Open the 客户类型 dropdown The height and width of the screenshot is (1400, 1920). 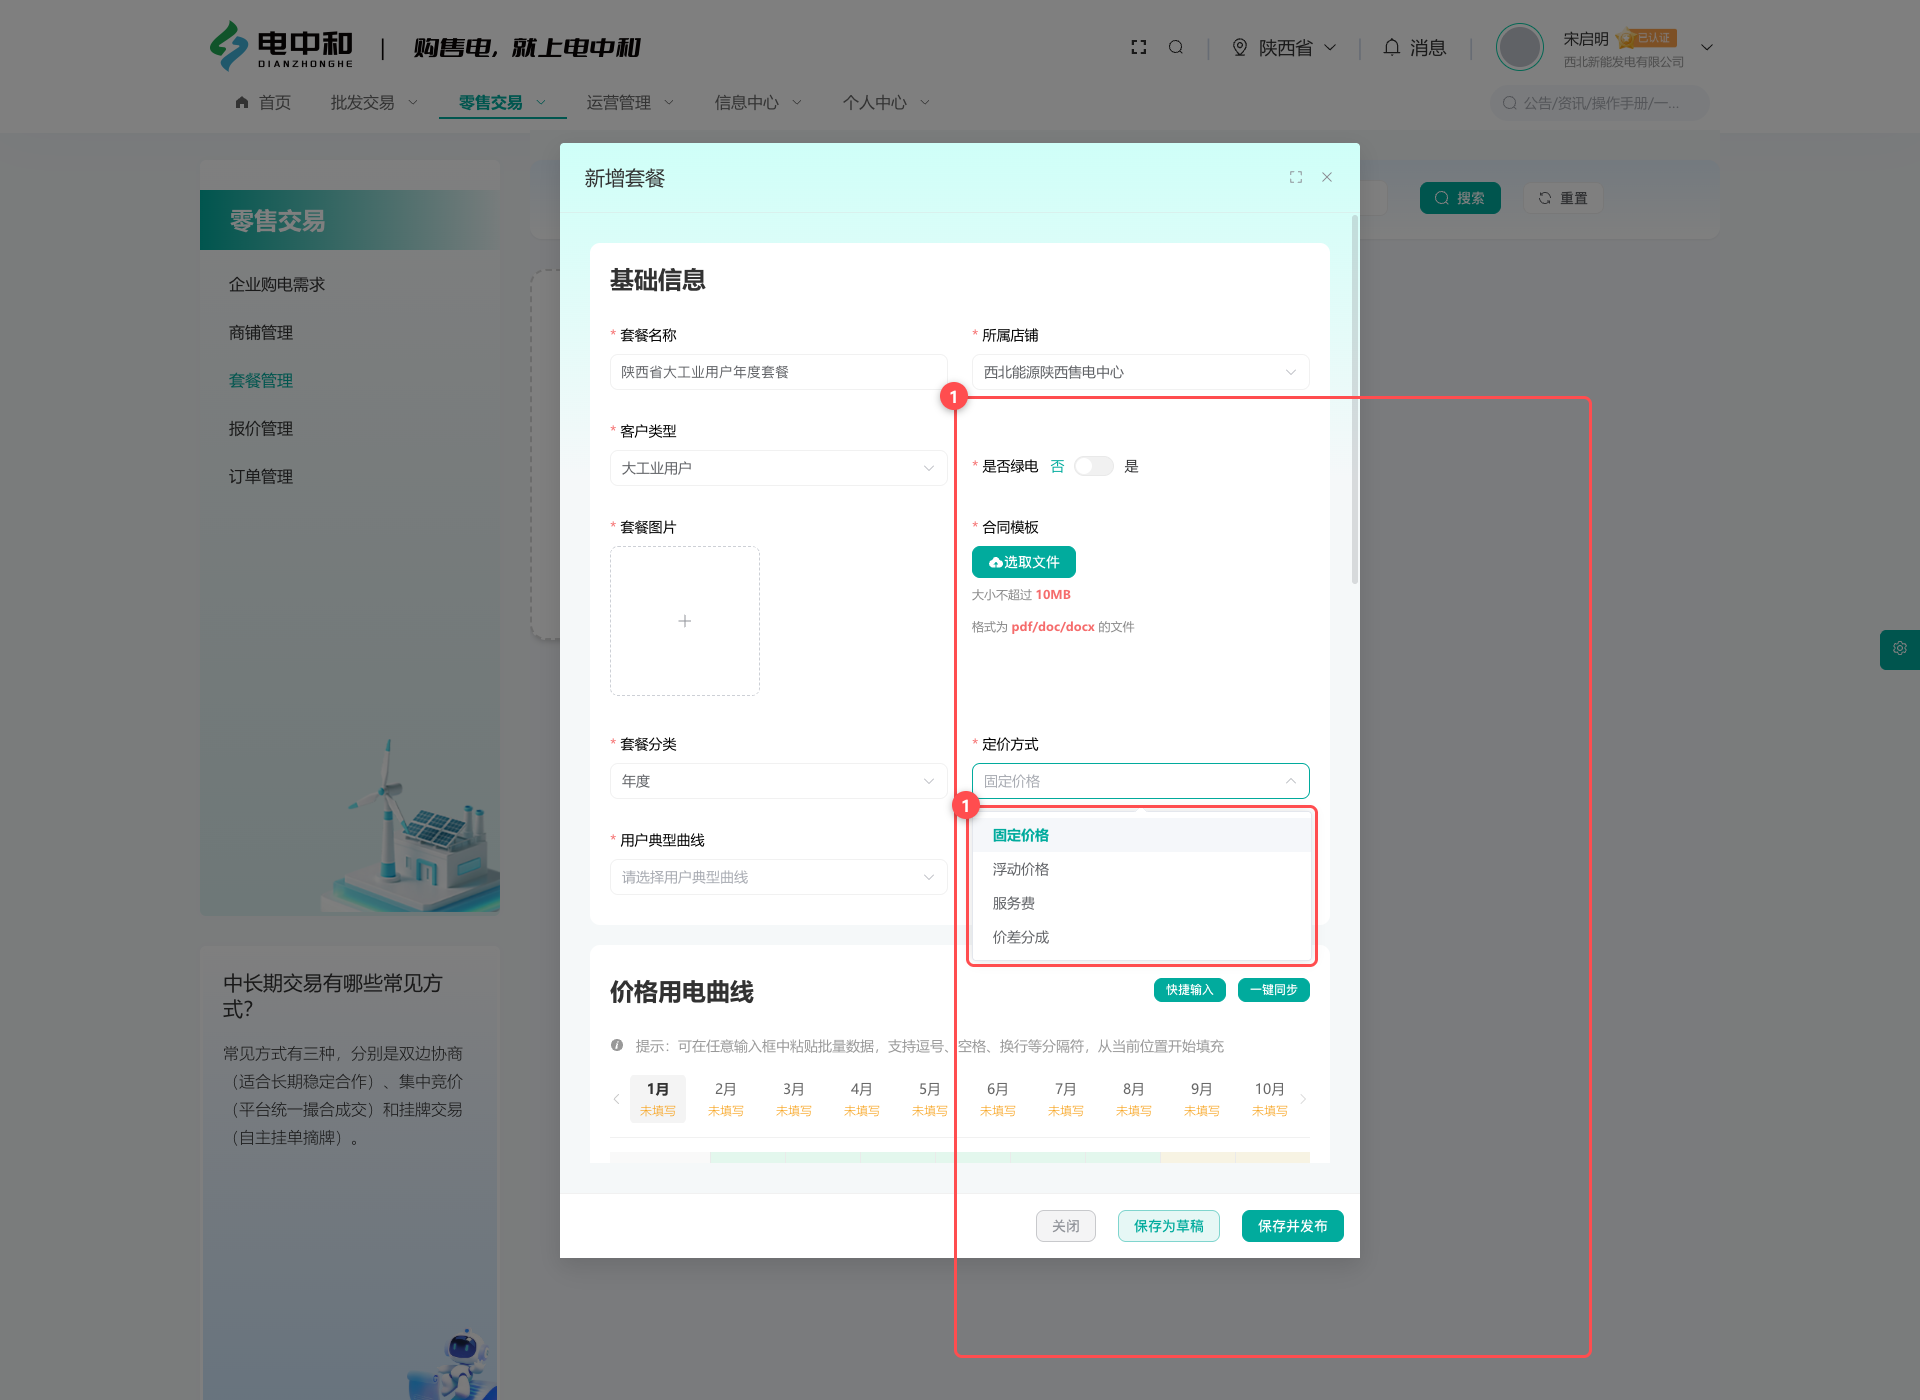click(778, 468)
